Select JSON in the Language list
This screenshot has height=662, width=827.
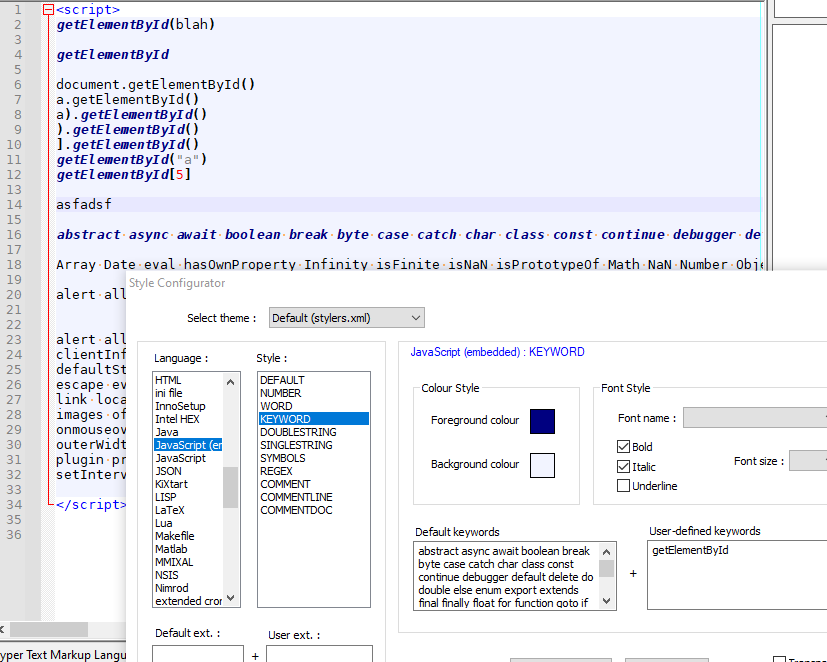click(168, 471)
